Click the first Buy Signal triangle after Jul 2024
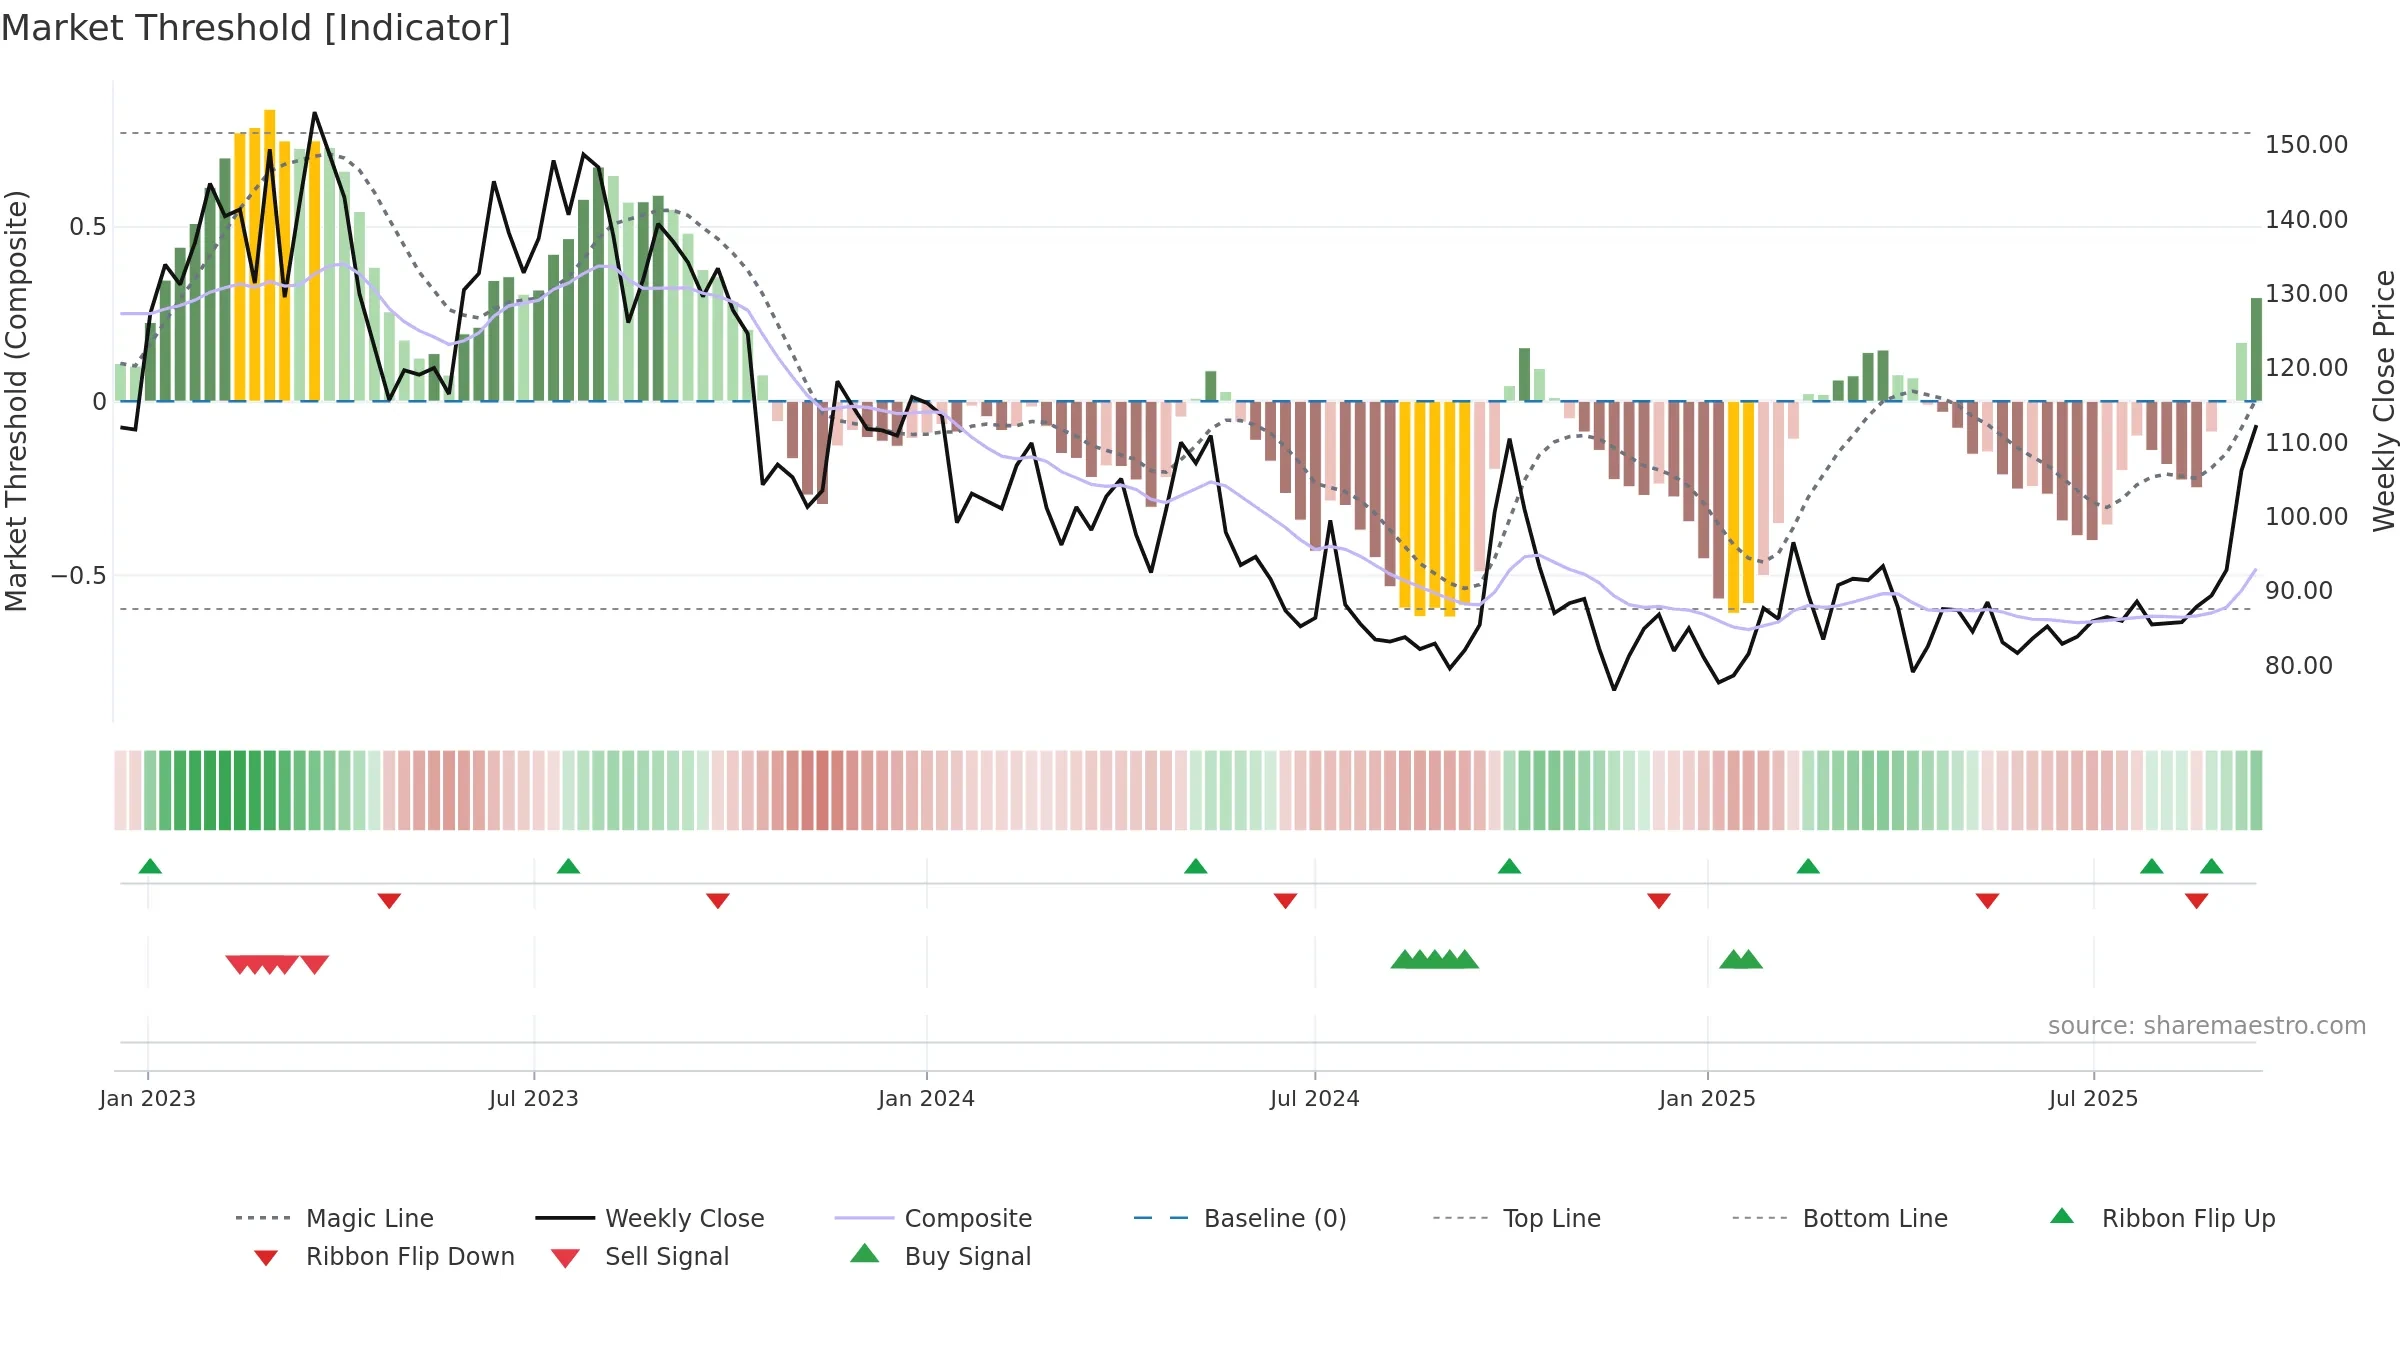Screen dimensions: 2400x1350 1404,960
